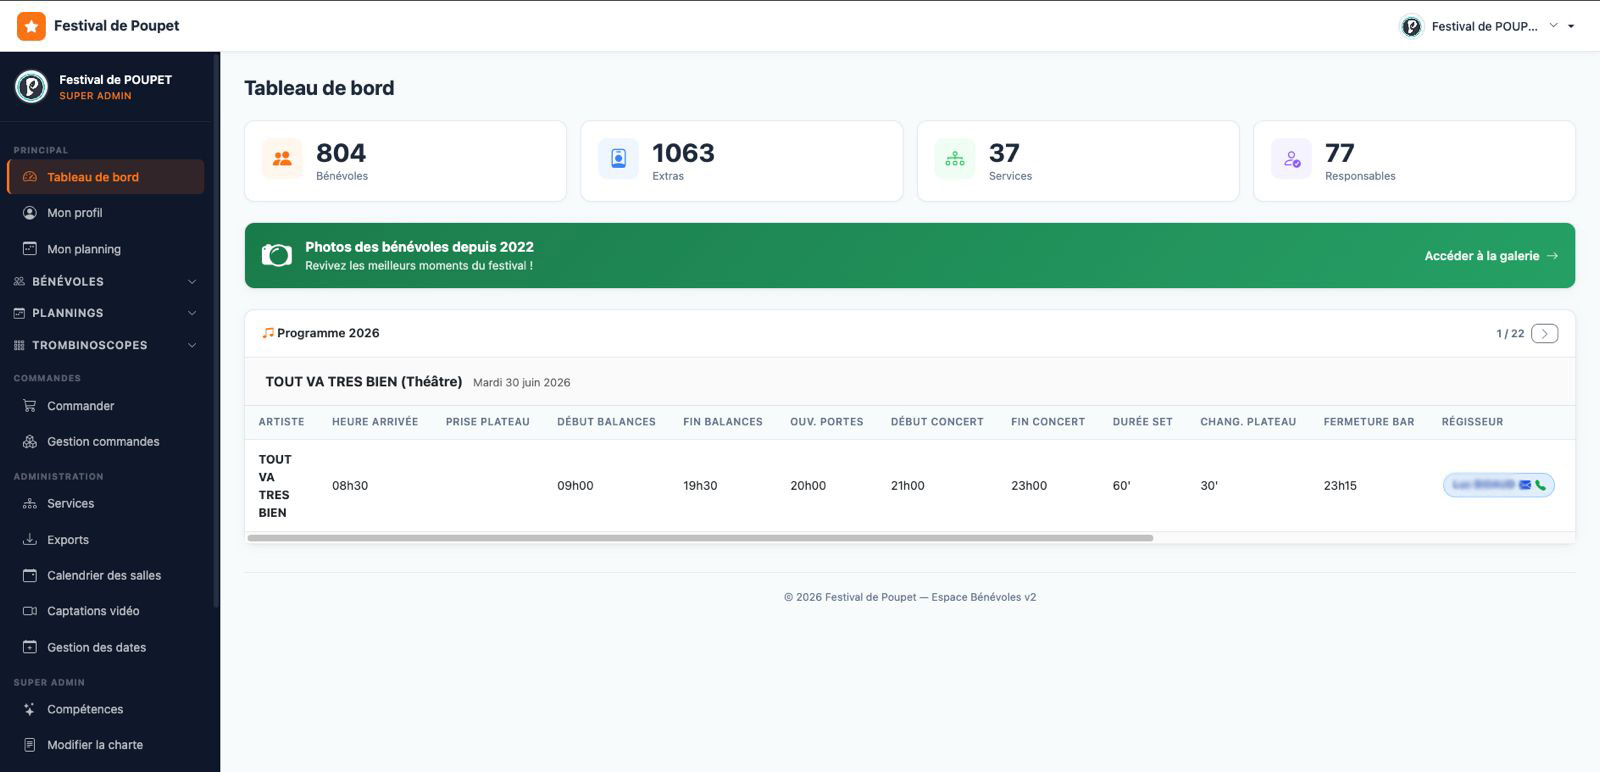The width and height of the screenshot is (1600, 772).
Task: Open Gestion commandes in the sidebar
Action: click(x=106, y=442)
